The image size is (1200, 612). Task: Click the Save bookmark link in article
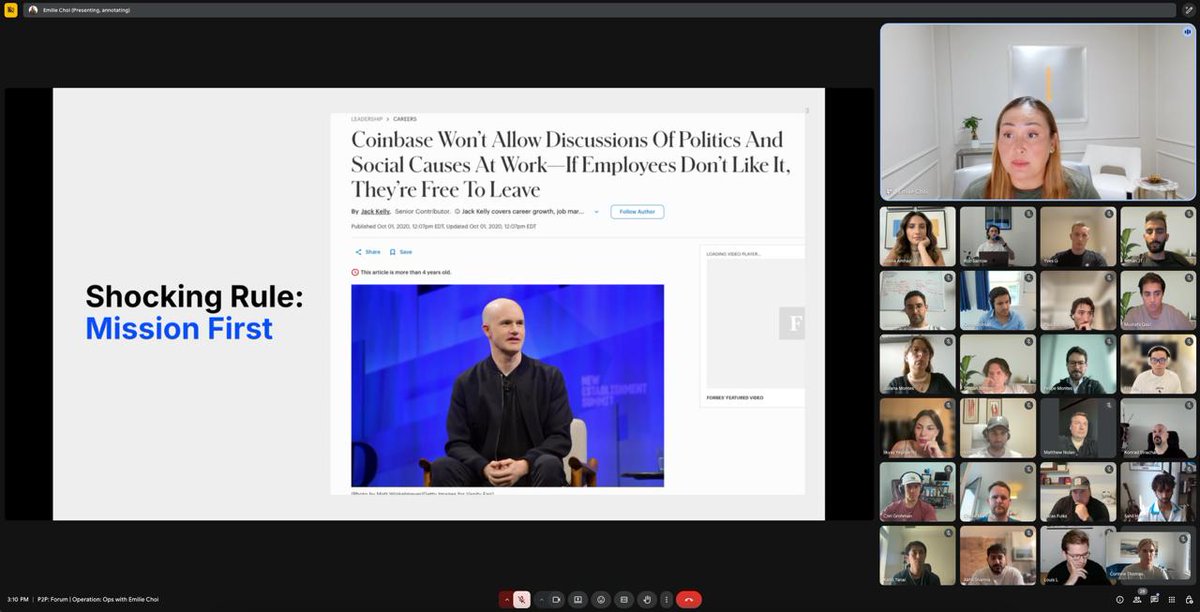(401, 252)
